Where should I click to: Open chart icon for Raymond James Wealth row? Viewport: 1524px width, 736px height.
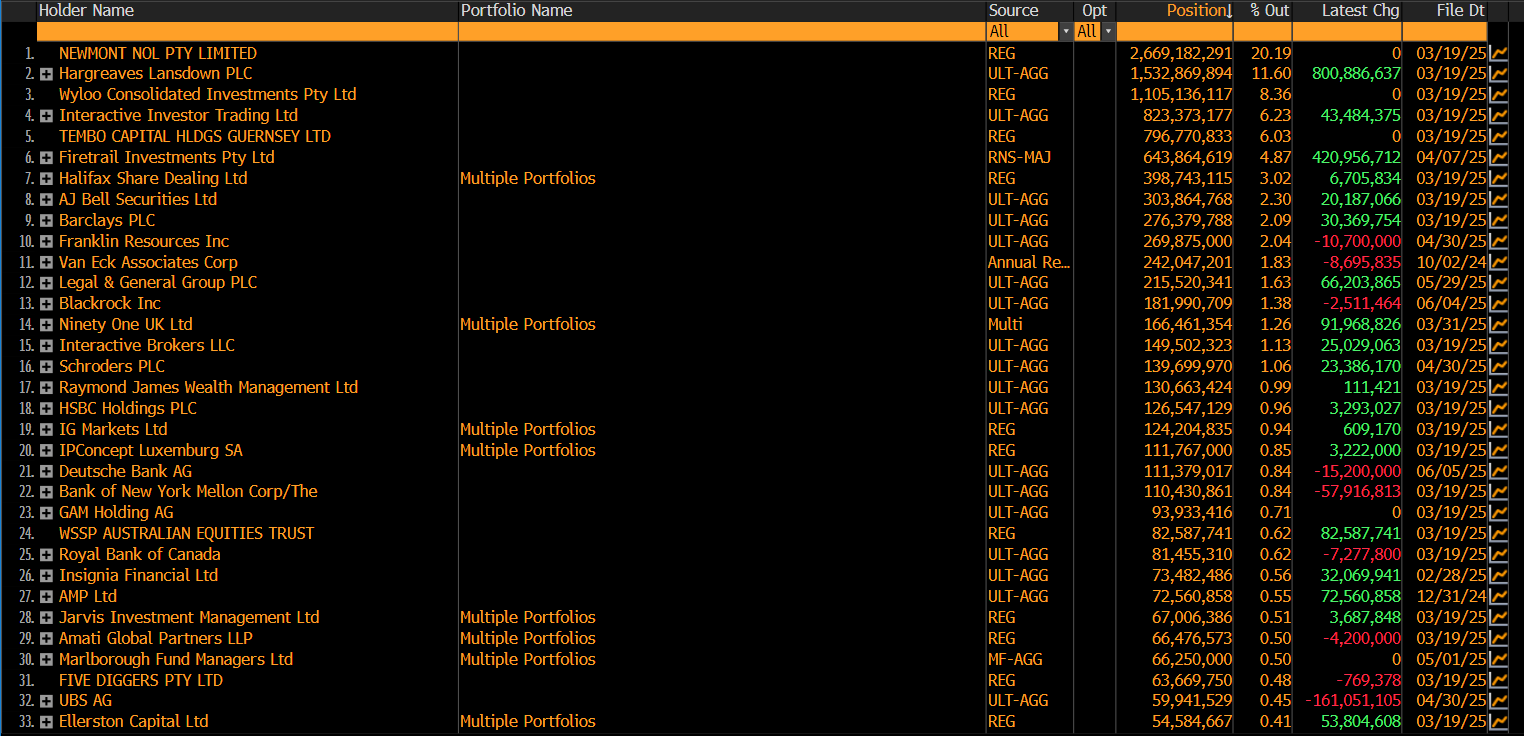(1498, 388)
